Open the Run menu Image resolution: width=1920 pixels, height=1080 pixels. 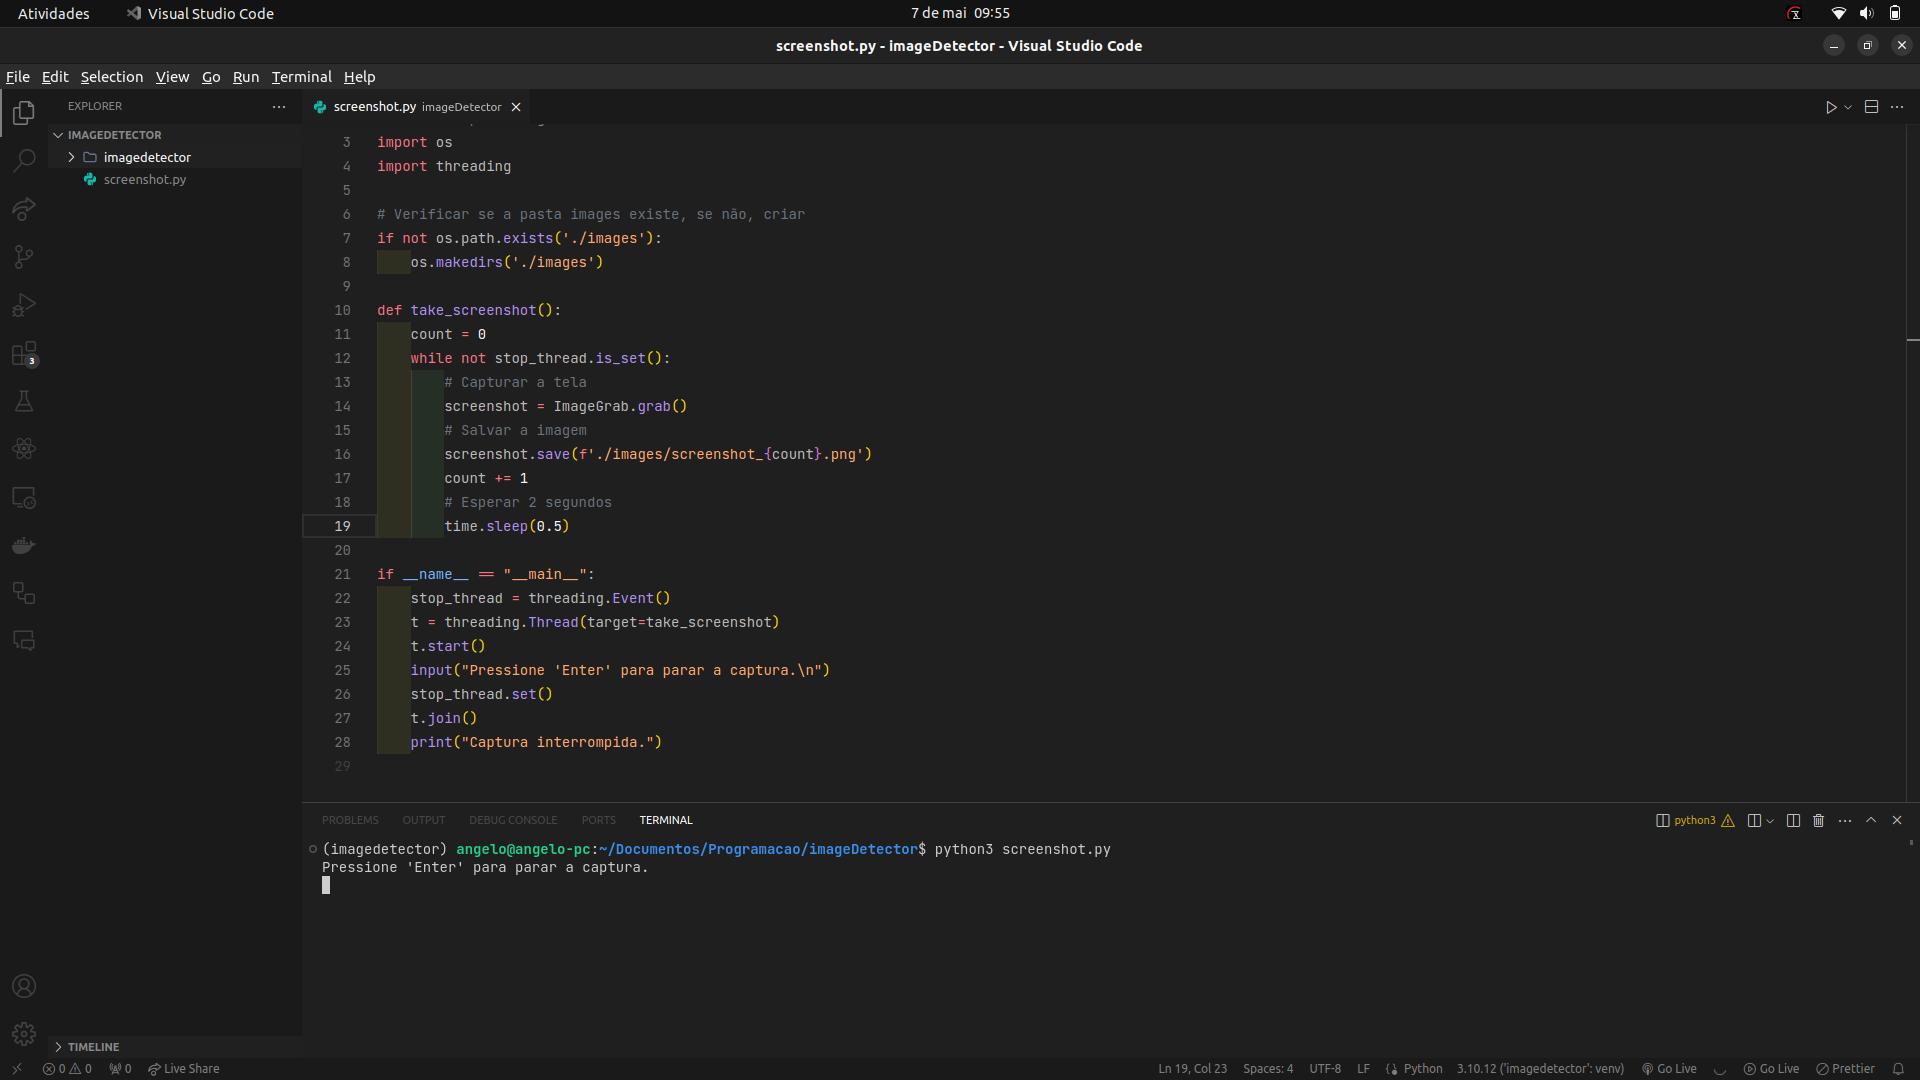pyautogui.click(x=246, y=77)
